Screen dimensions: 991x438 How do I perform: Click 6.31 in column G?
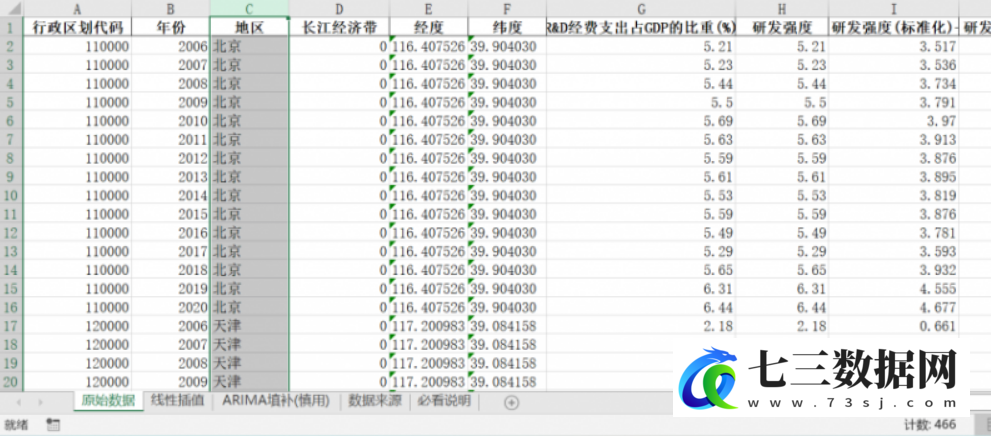[641, 289]
